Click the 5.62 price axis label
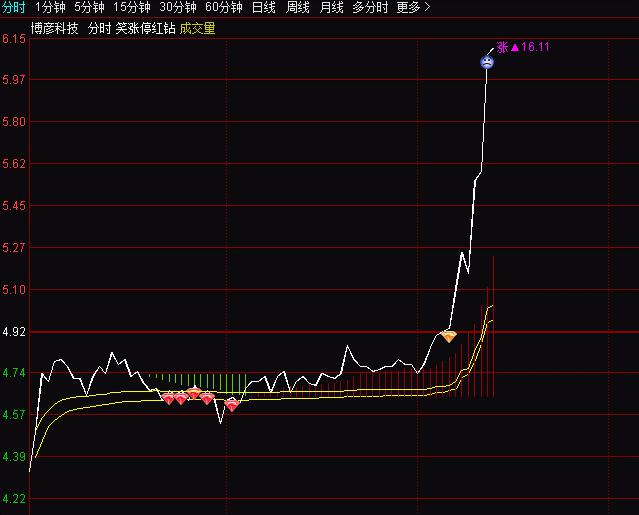 pos(14,163)
